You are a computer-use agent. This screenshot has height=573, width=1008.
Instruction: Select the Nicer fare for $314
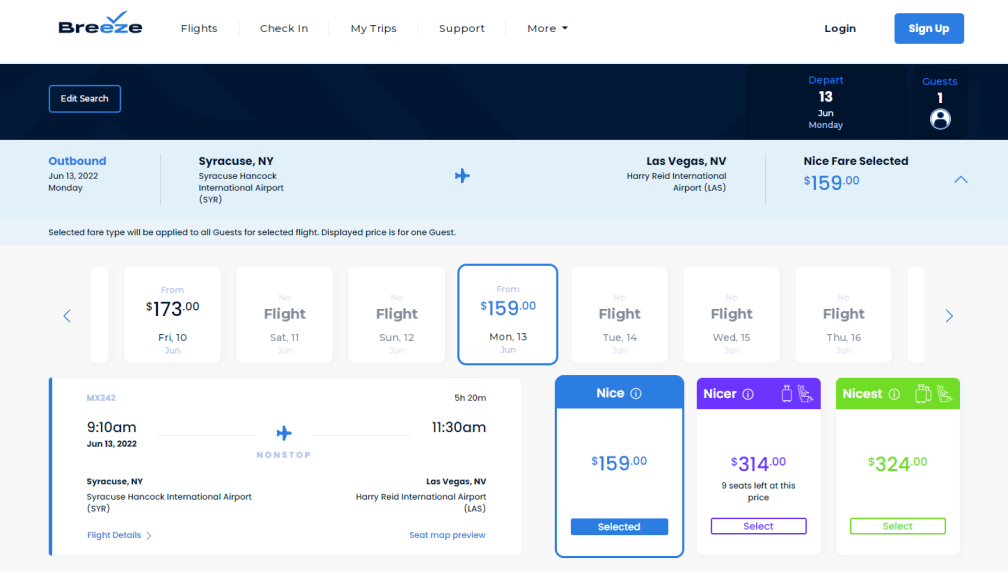[x=759, y=526]
